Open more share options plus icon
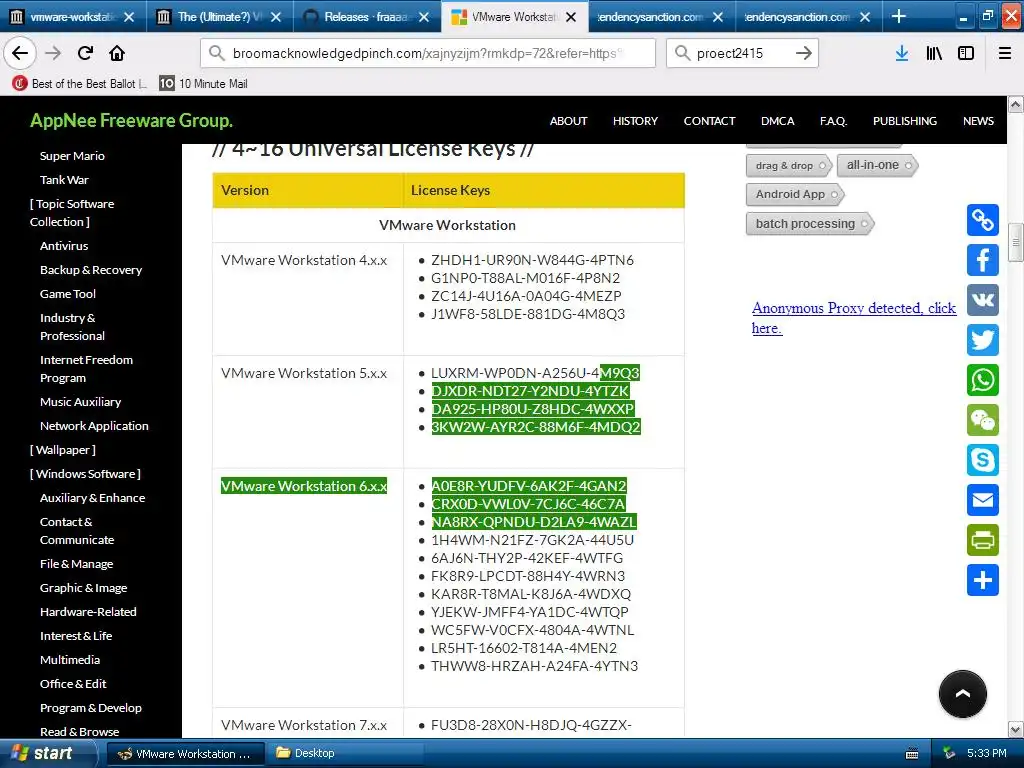 (x=982, y=580)
